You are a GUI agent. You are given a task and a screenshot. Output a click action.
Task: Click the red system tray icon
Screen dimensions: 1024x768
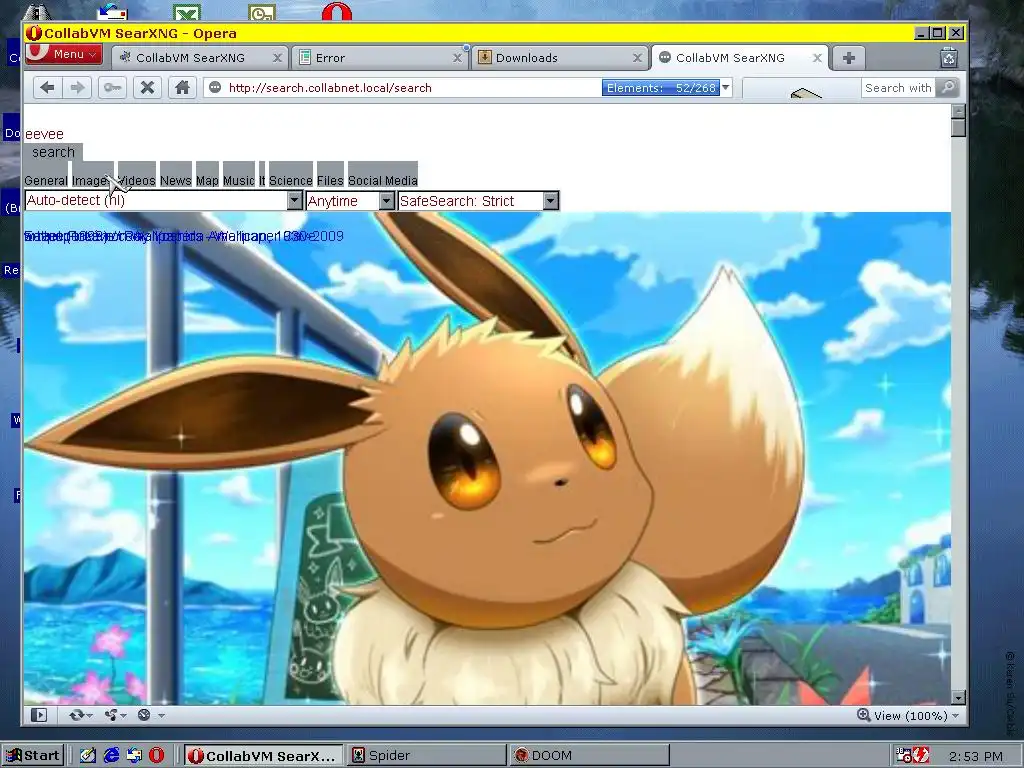(920, 756)
